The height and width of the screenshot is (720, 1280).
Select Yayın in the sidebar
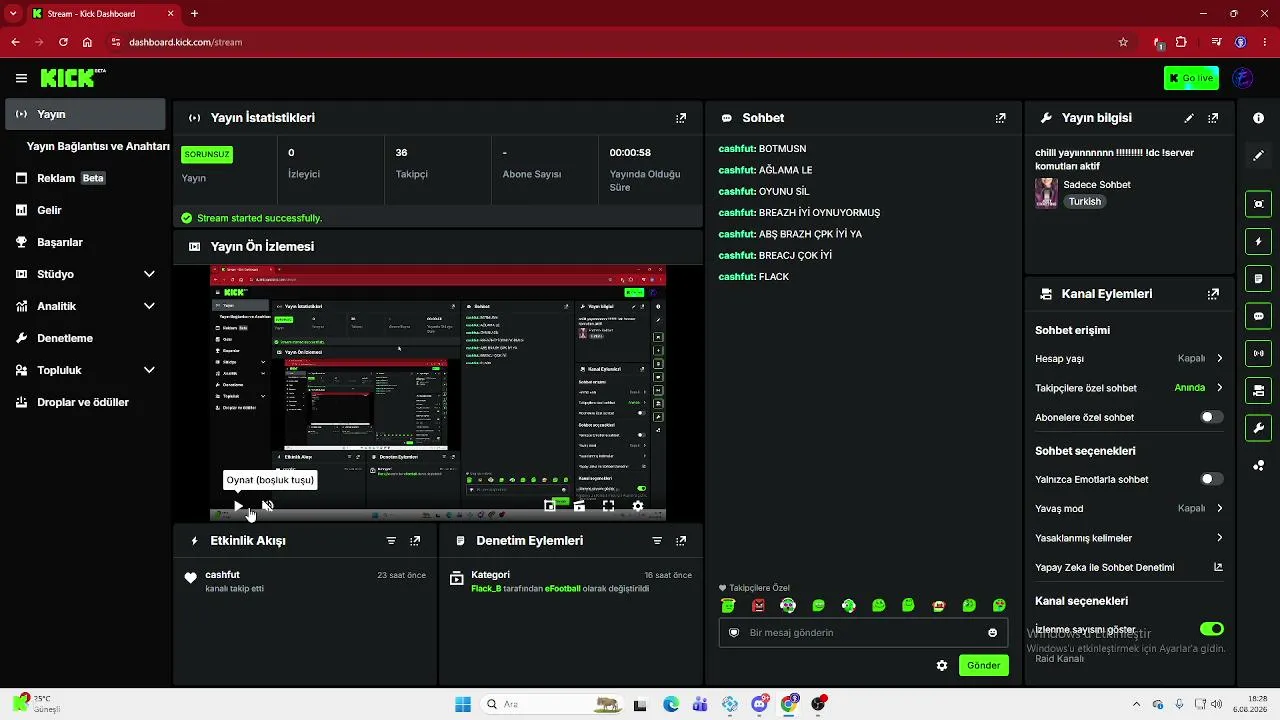85,114
